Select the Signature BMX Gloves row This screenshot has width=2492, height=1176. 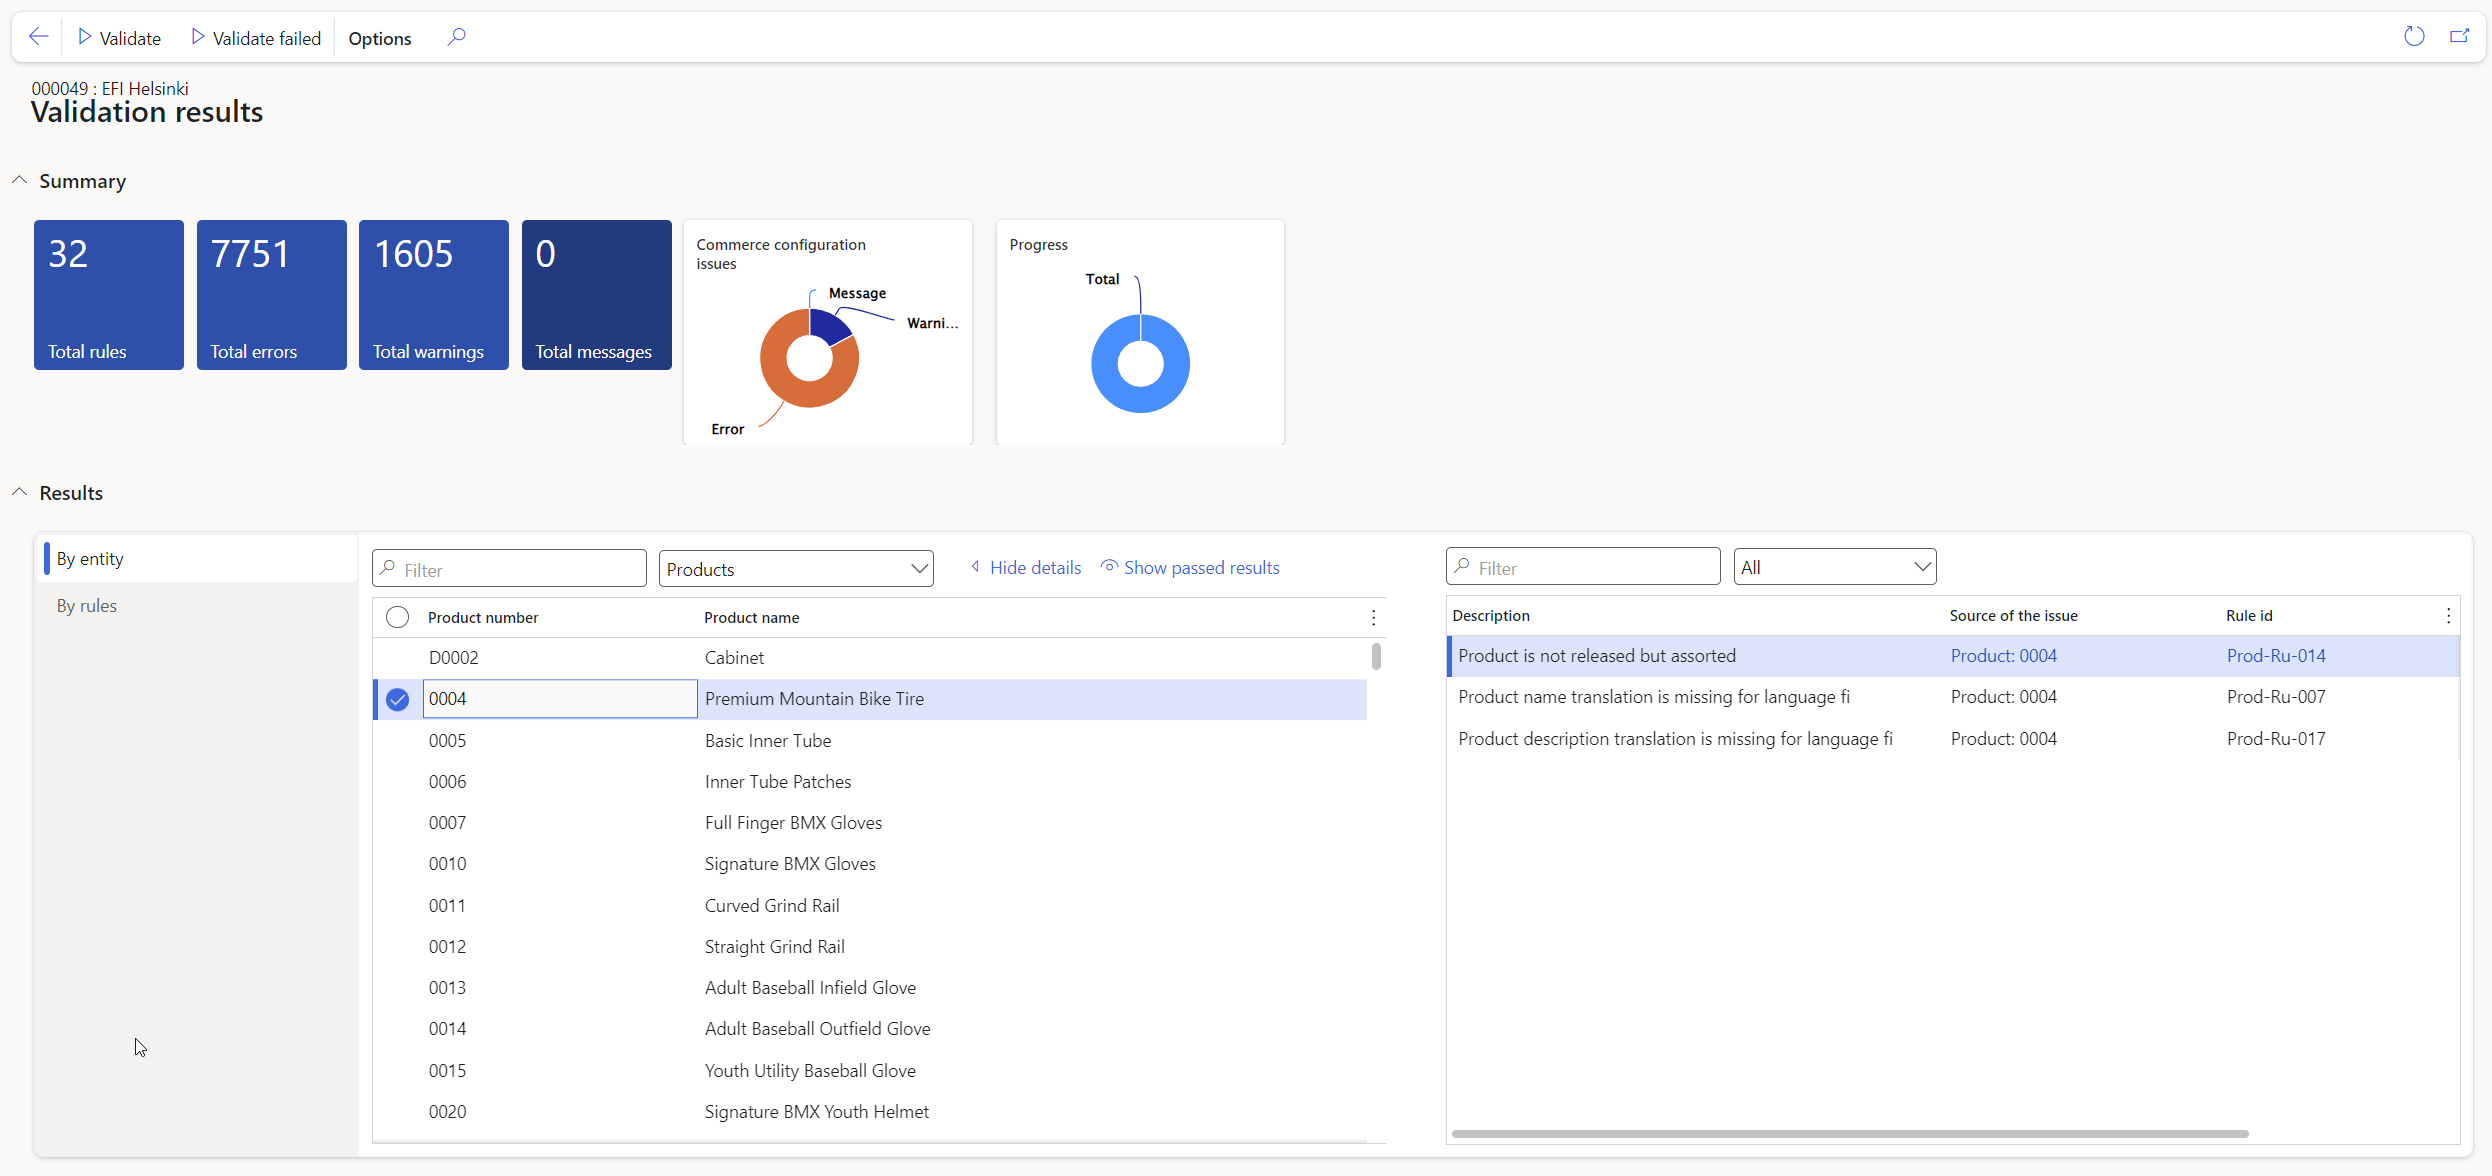tap(870, 863)
